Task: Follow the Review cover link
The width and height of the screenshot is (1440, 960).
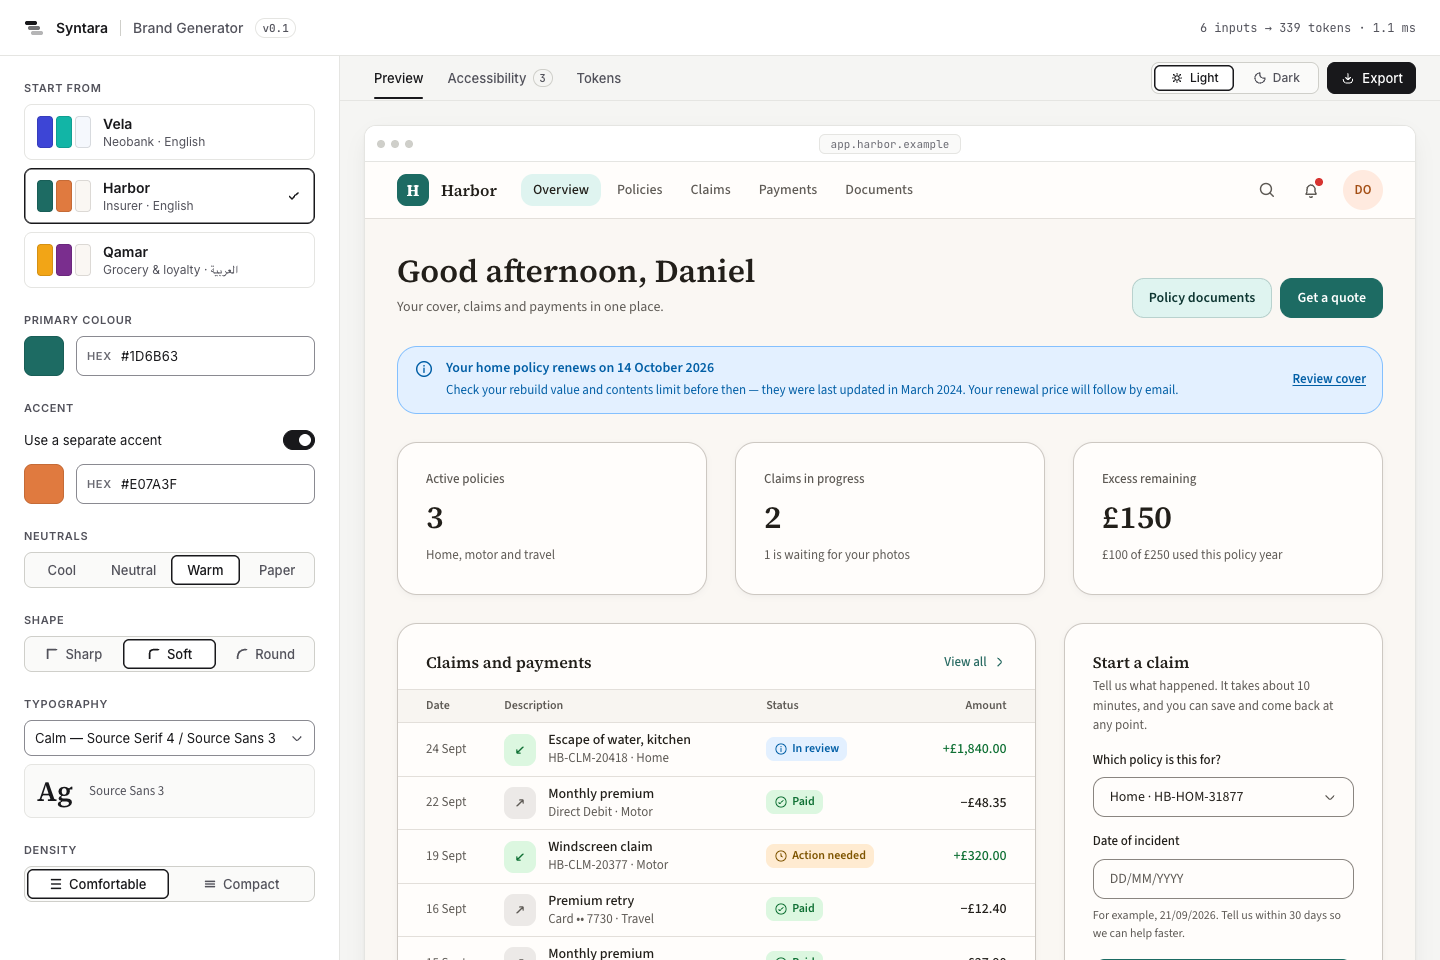Action: click(x=1329, y=379)
